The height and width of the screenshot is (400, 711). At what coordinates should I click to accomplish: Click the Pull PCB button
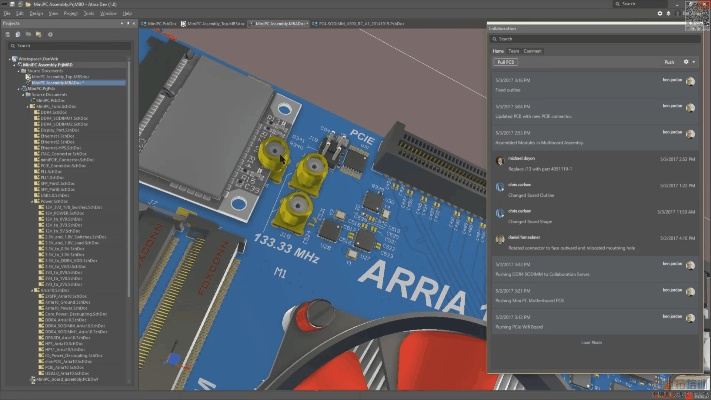click(505, 62)
